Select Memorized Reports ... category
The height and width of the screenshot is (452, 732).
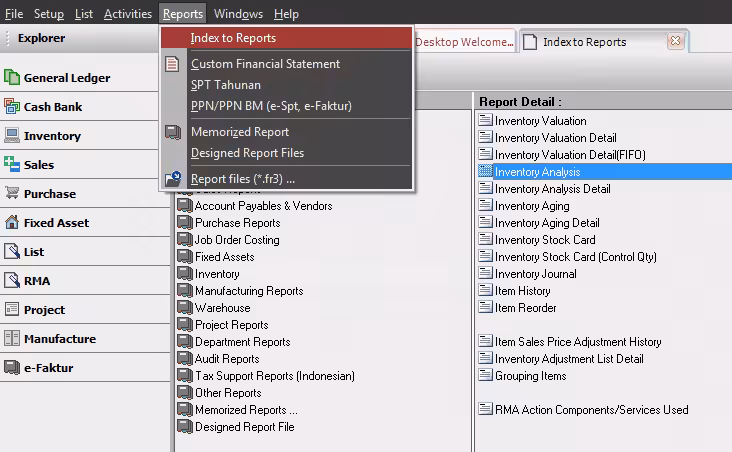coord(246,410)
